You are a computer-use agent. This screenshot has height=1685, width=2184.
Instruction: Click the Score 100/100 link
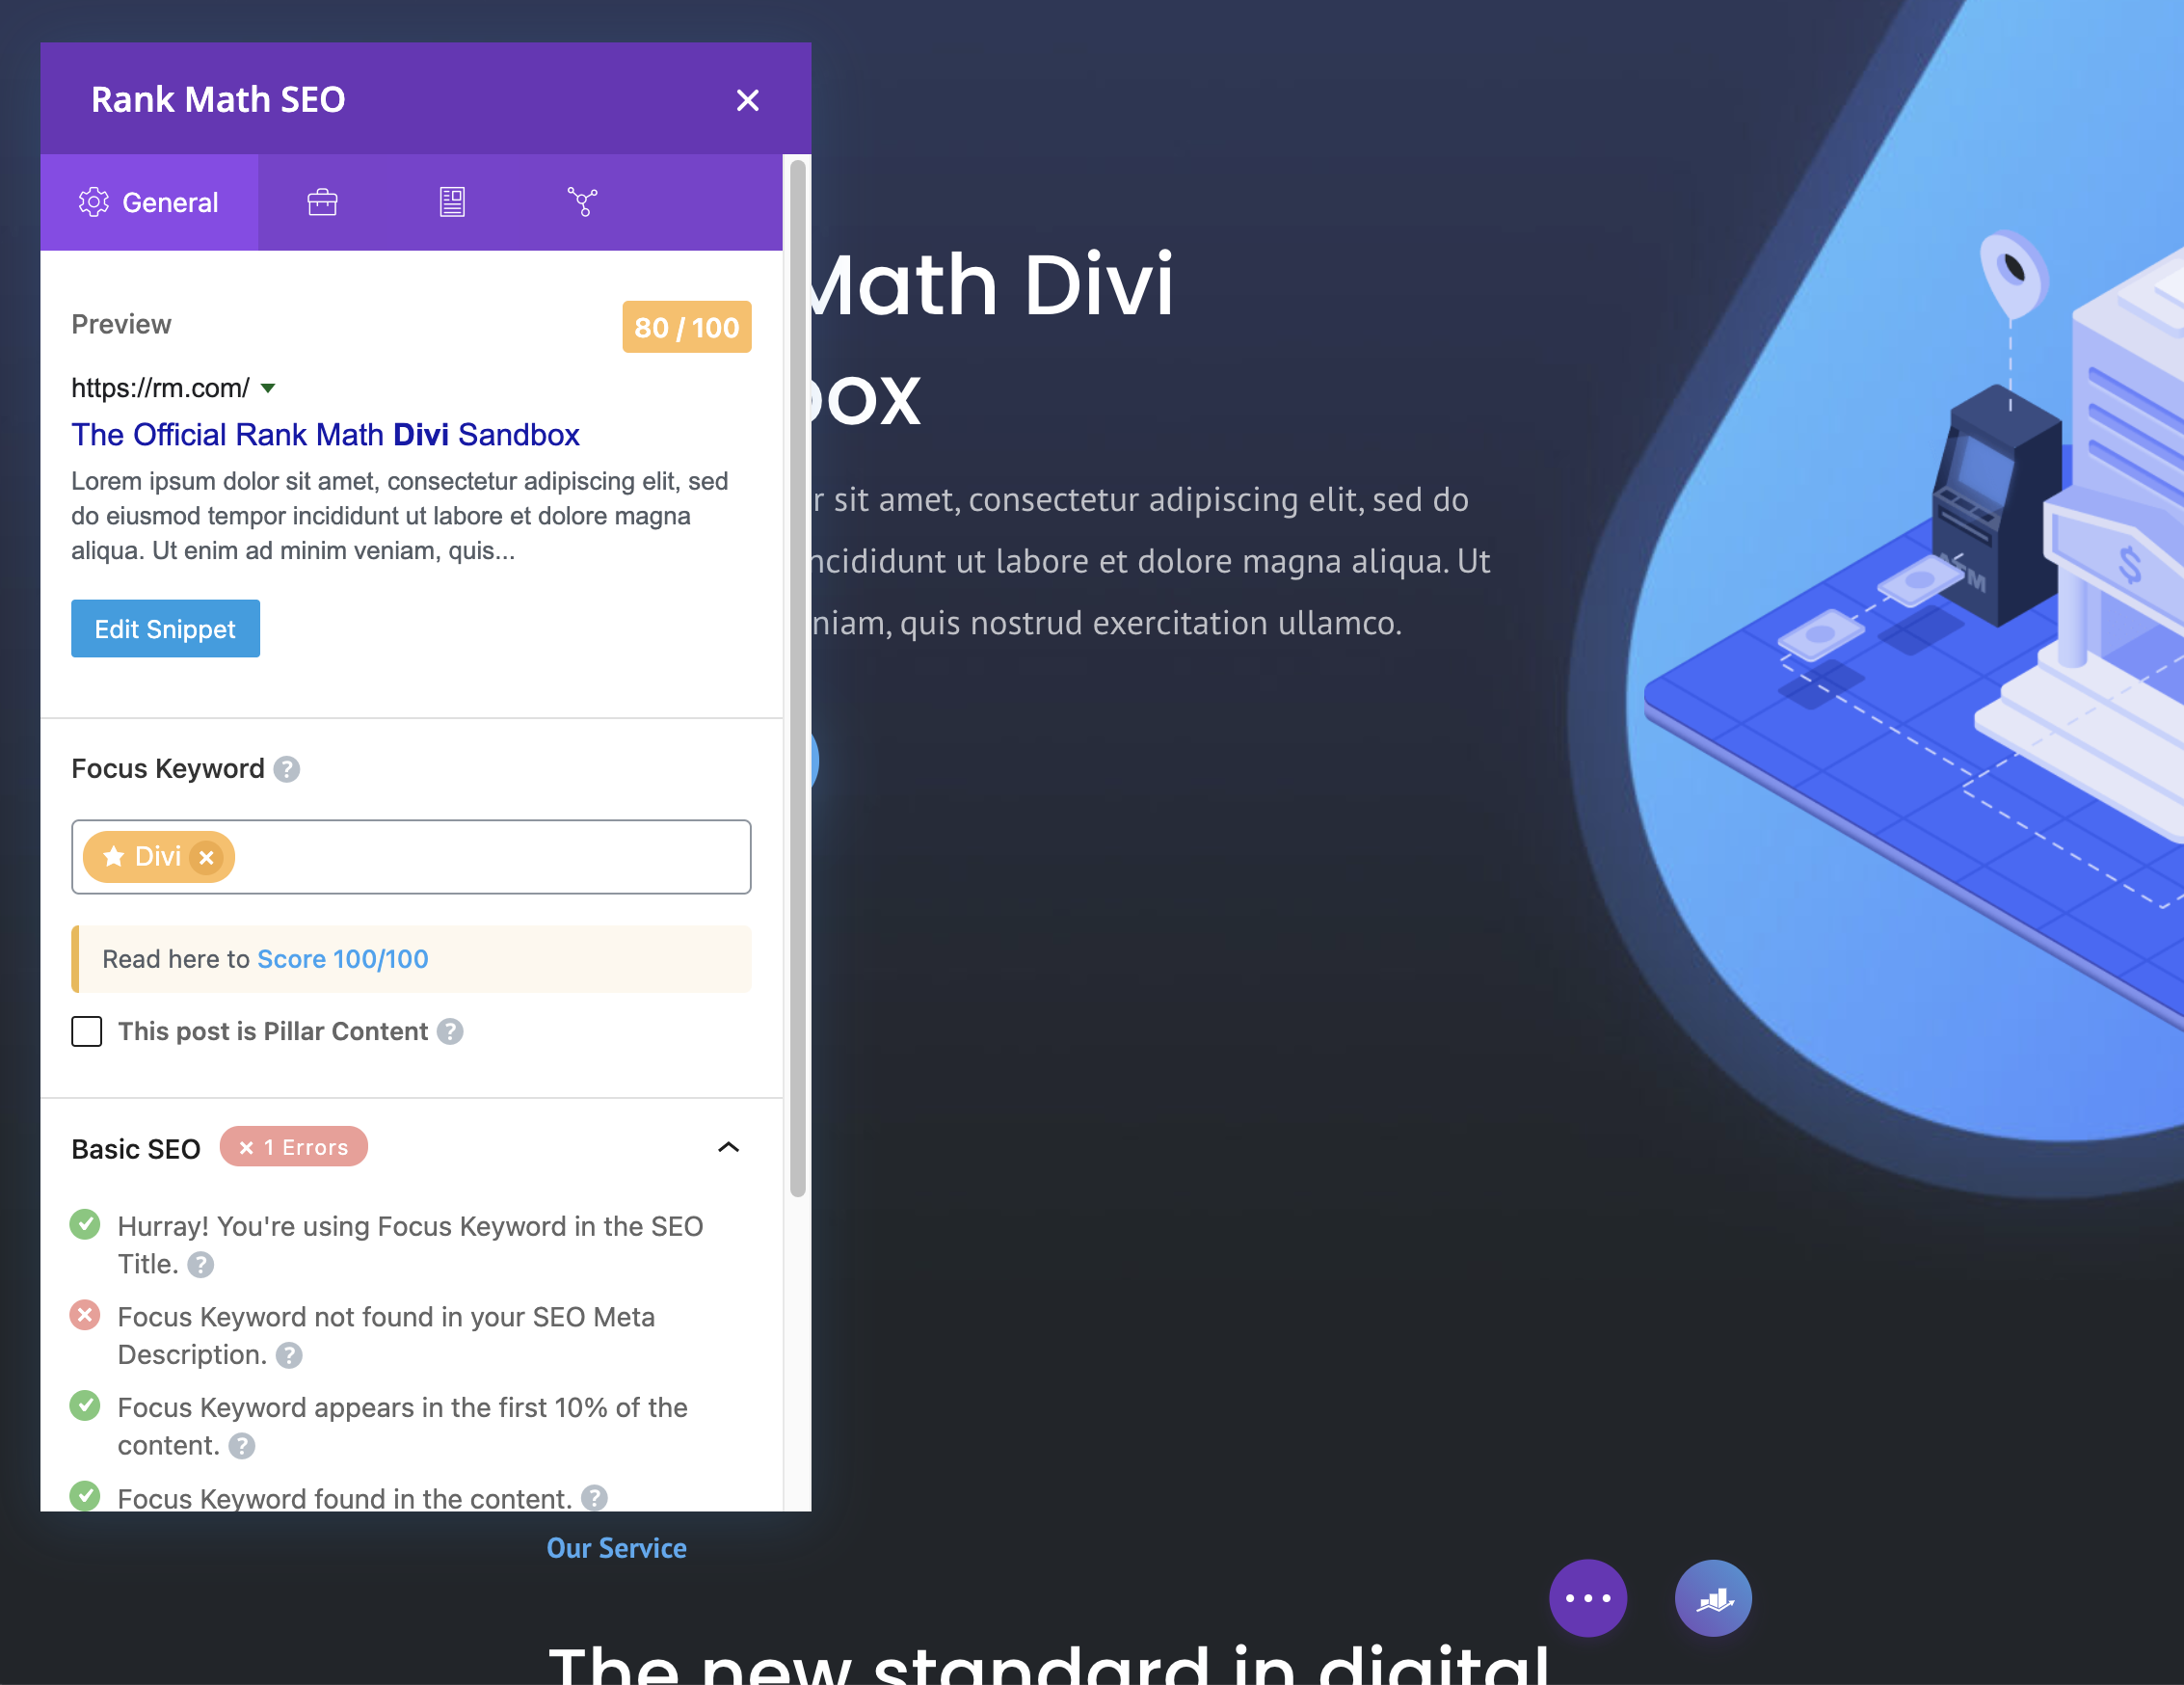(341, 957)
